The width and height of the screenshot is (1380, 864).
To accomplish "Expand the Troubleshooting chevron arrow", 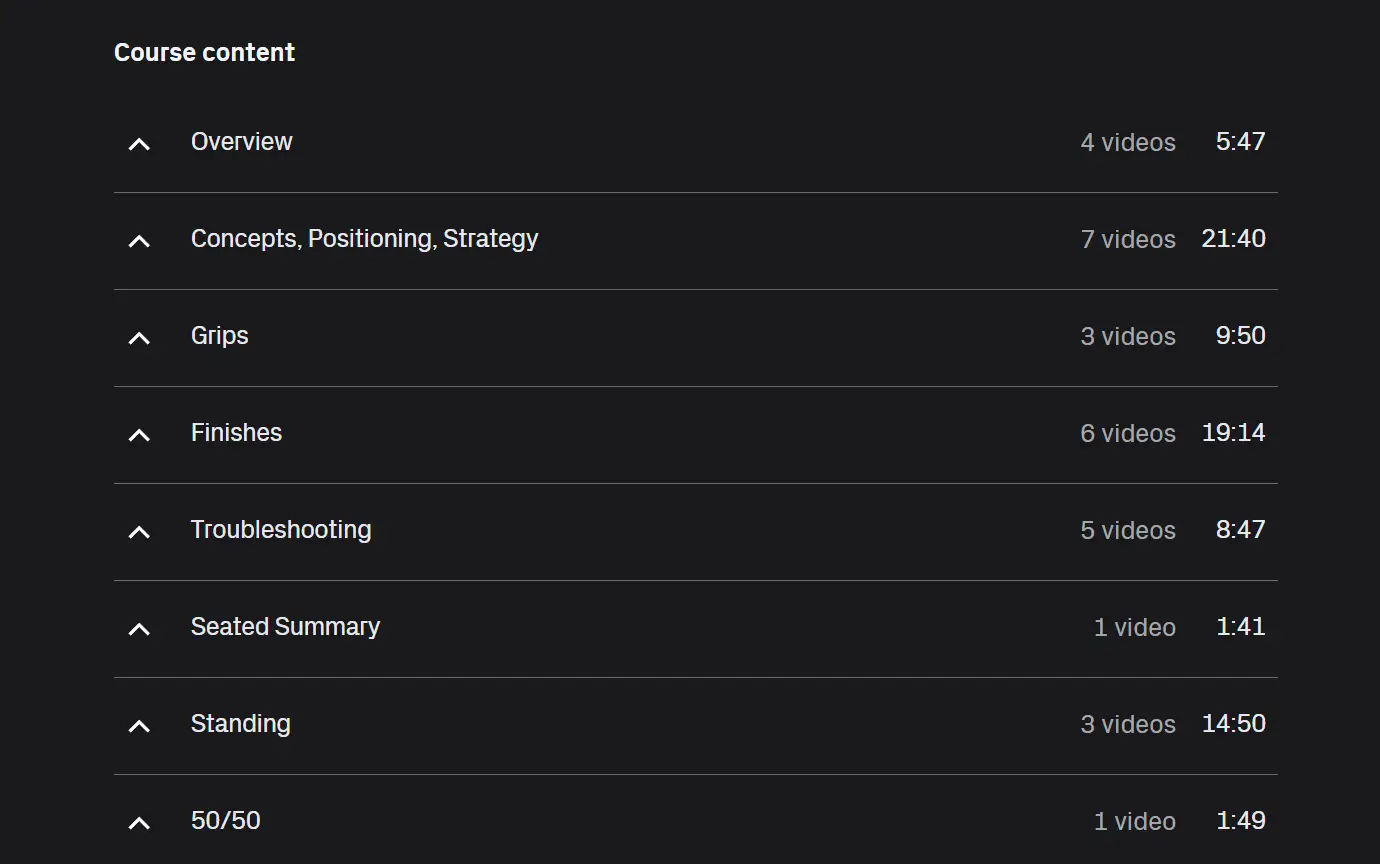I will tap(139, 532).
